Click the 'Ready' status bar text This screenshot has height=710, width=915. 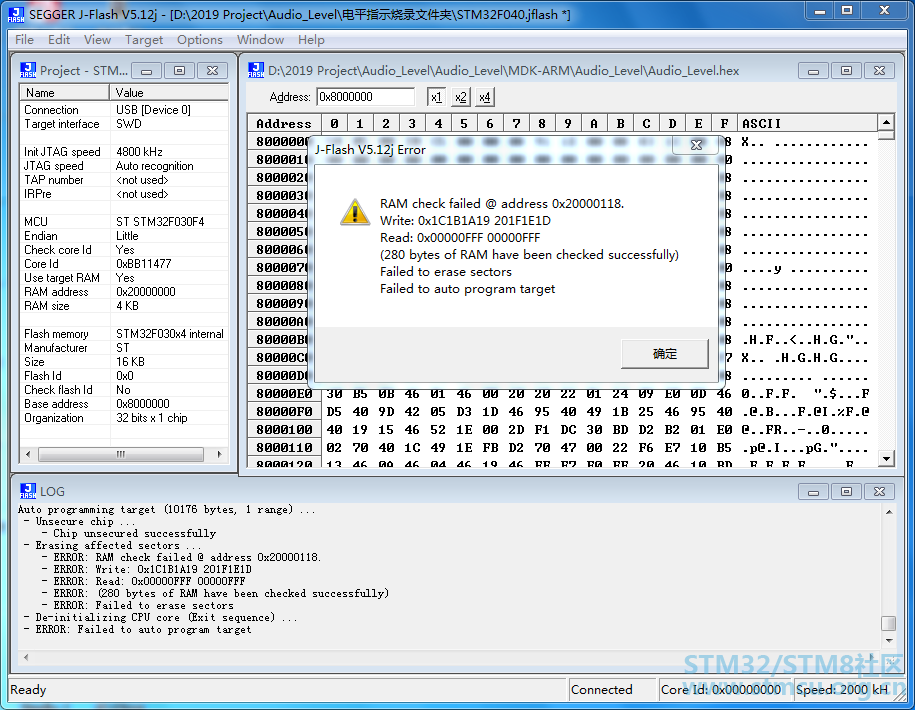[x=28, y=690]
